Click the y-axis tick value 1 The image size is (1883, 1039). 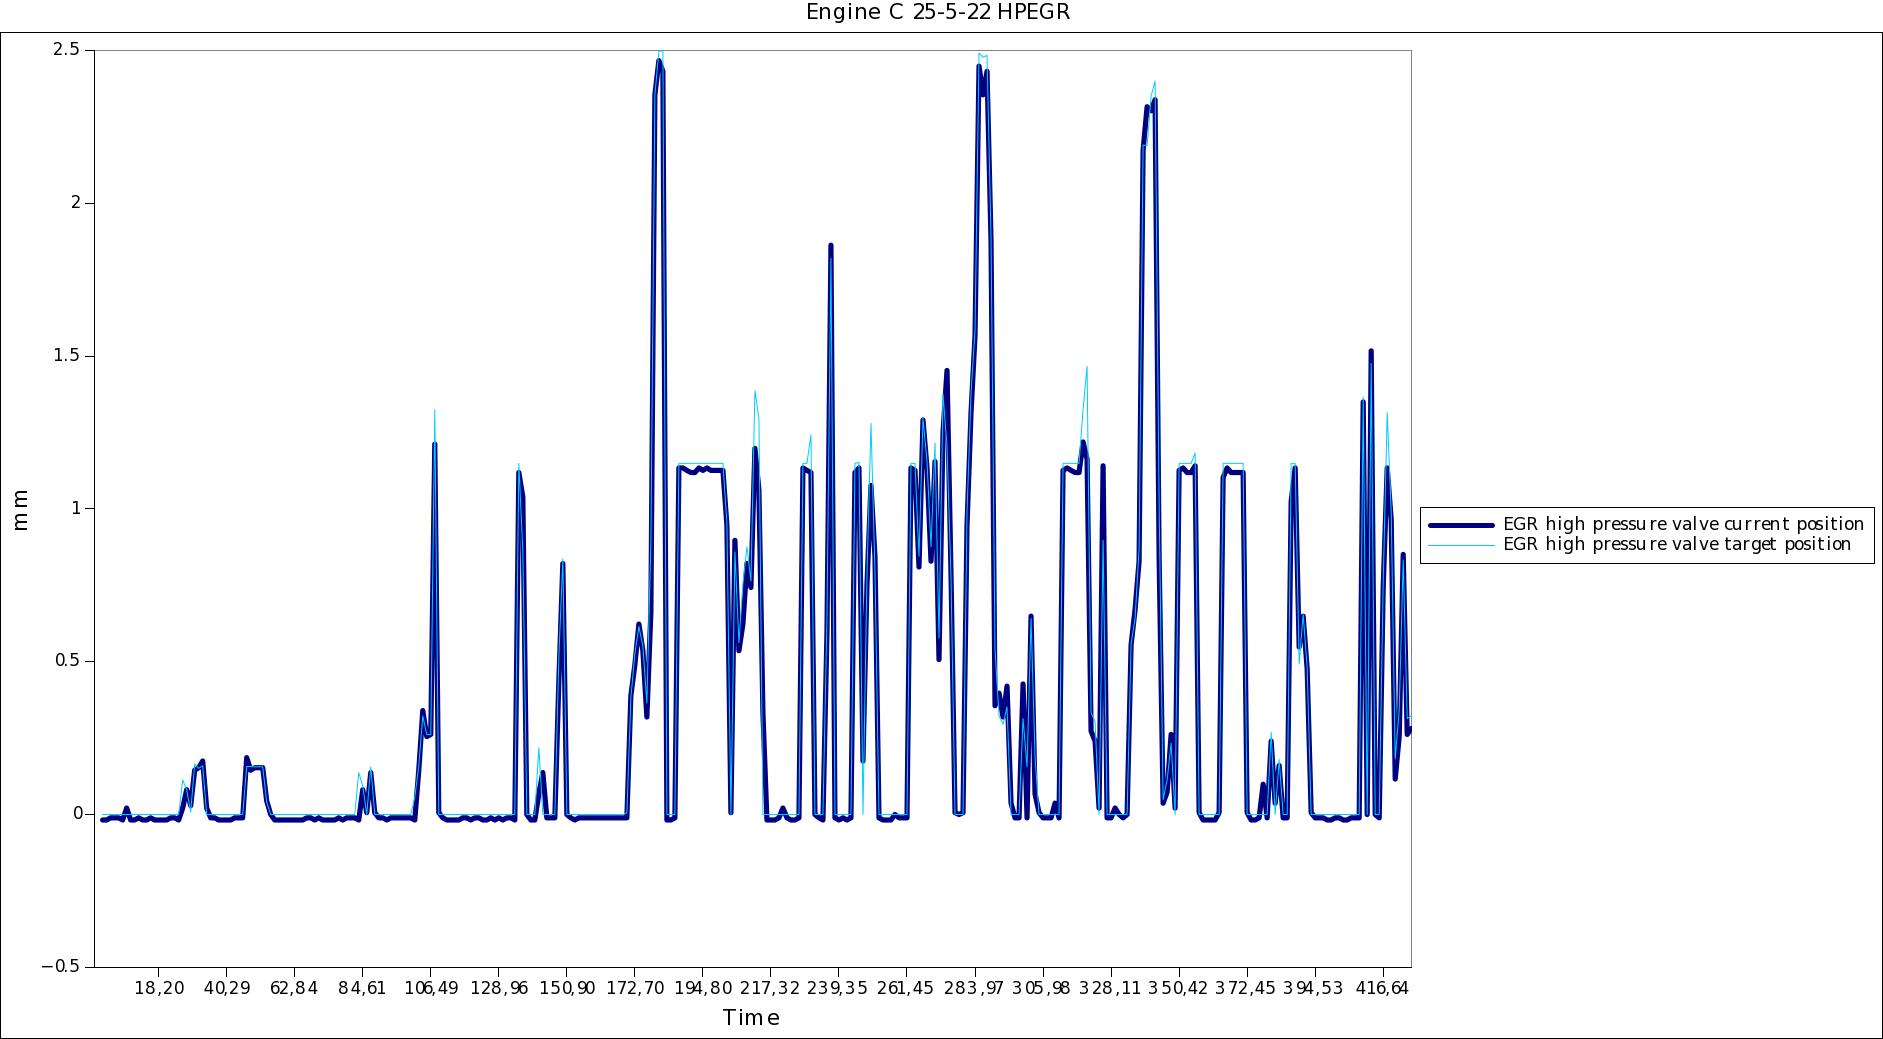(x=77, y=508)
